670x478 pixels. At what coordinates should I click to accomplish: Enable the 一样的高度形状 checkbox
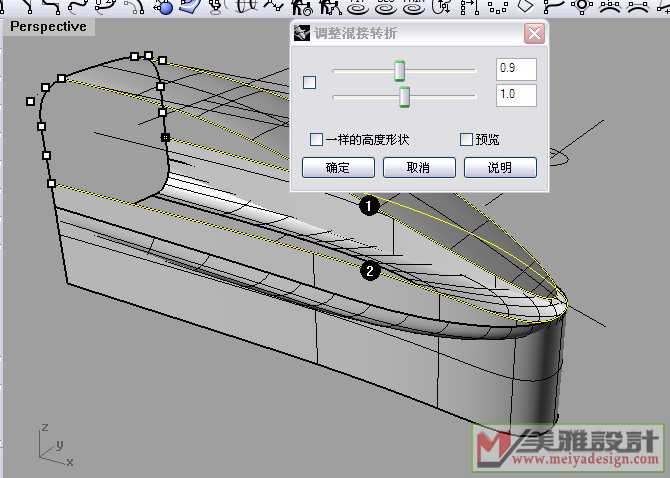[x=316, y=139]
